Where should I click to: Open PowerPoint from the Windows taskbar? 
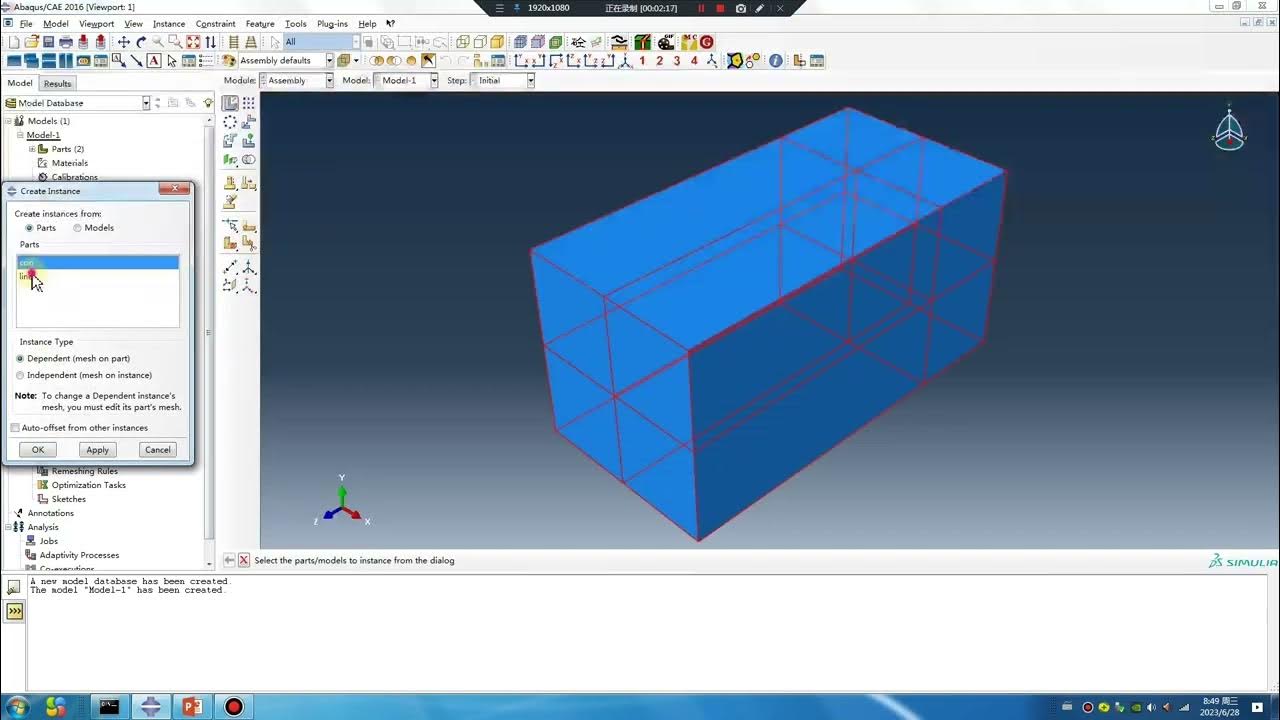192,707
